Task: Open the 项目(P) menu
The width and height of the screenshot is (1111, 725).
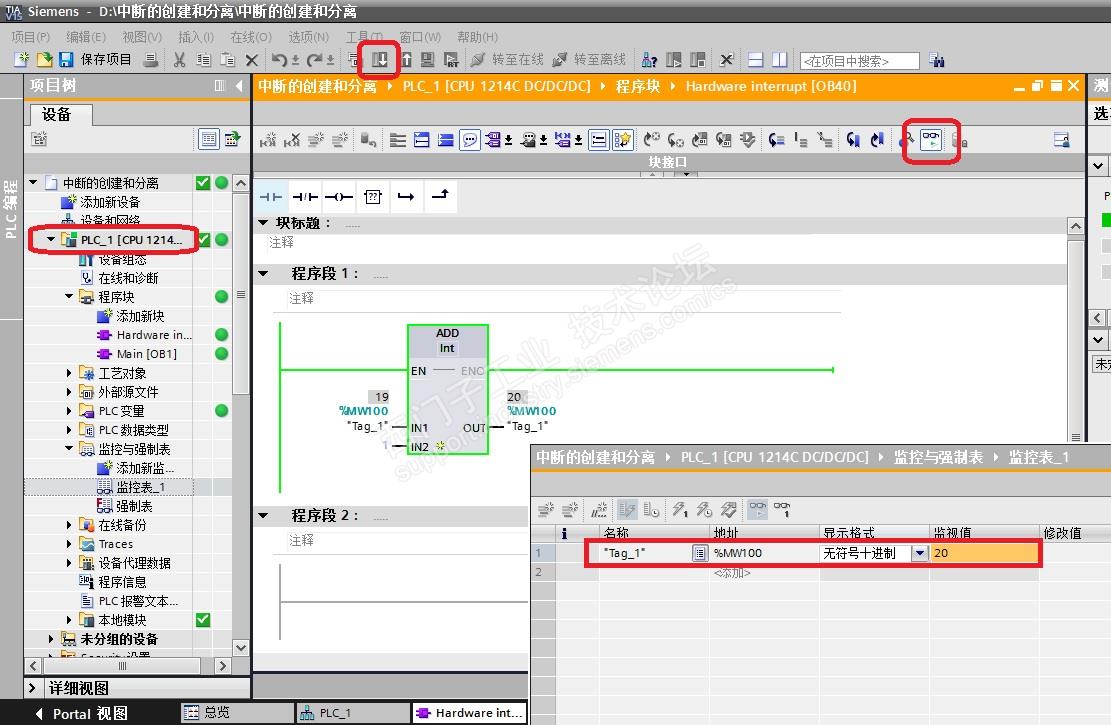Action: coord(31,37)
